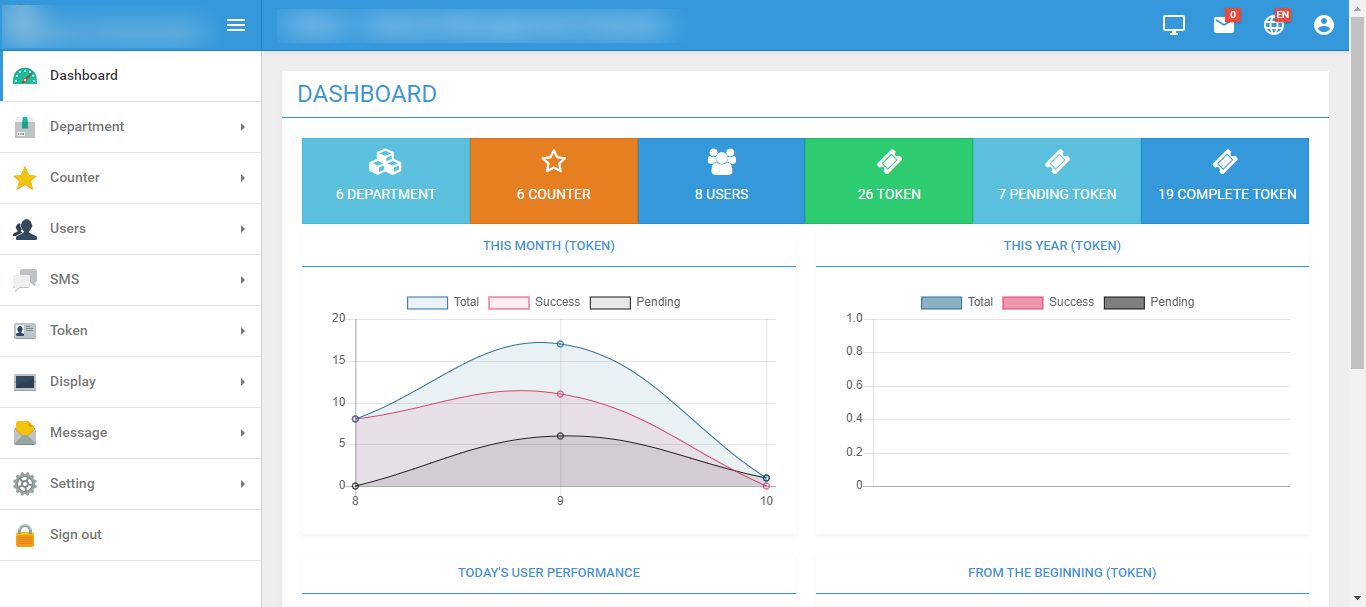This screenshot has width=1366, height=607.
Task: Click the star icon on Counter tile
Action: pos(553,162)
